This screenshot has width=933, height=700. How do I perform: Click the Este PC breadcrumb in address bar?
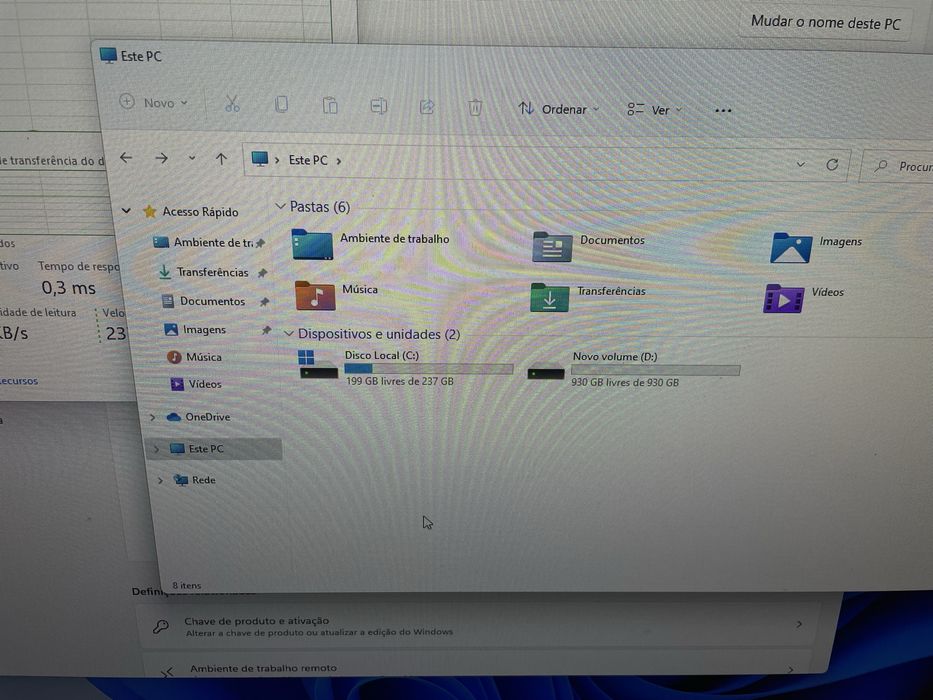(308, 160)
